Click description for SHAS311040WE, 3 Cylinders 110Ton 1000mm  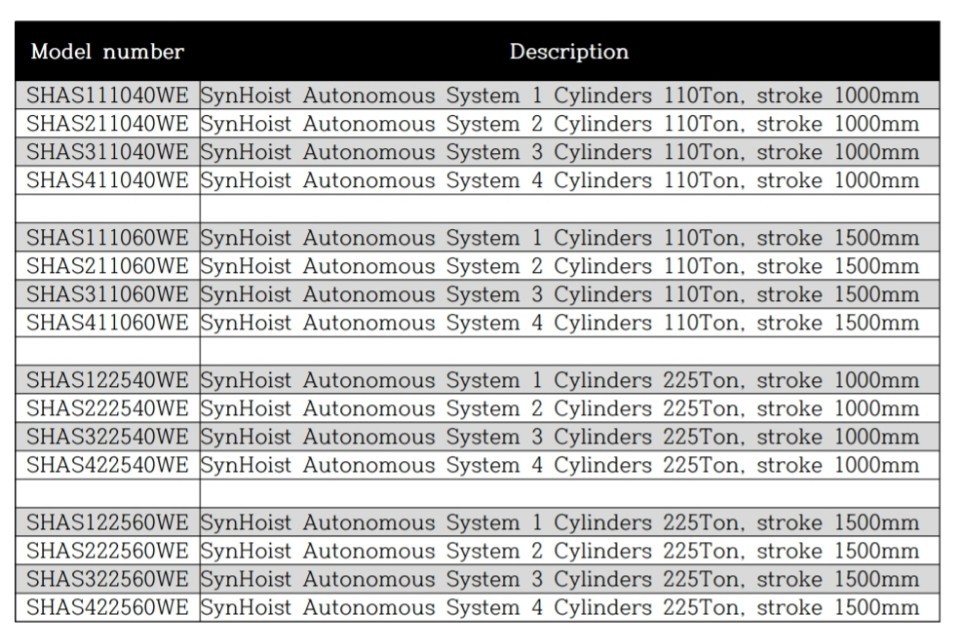(x=569, y=152)
